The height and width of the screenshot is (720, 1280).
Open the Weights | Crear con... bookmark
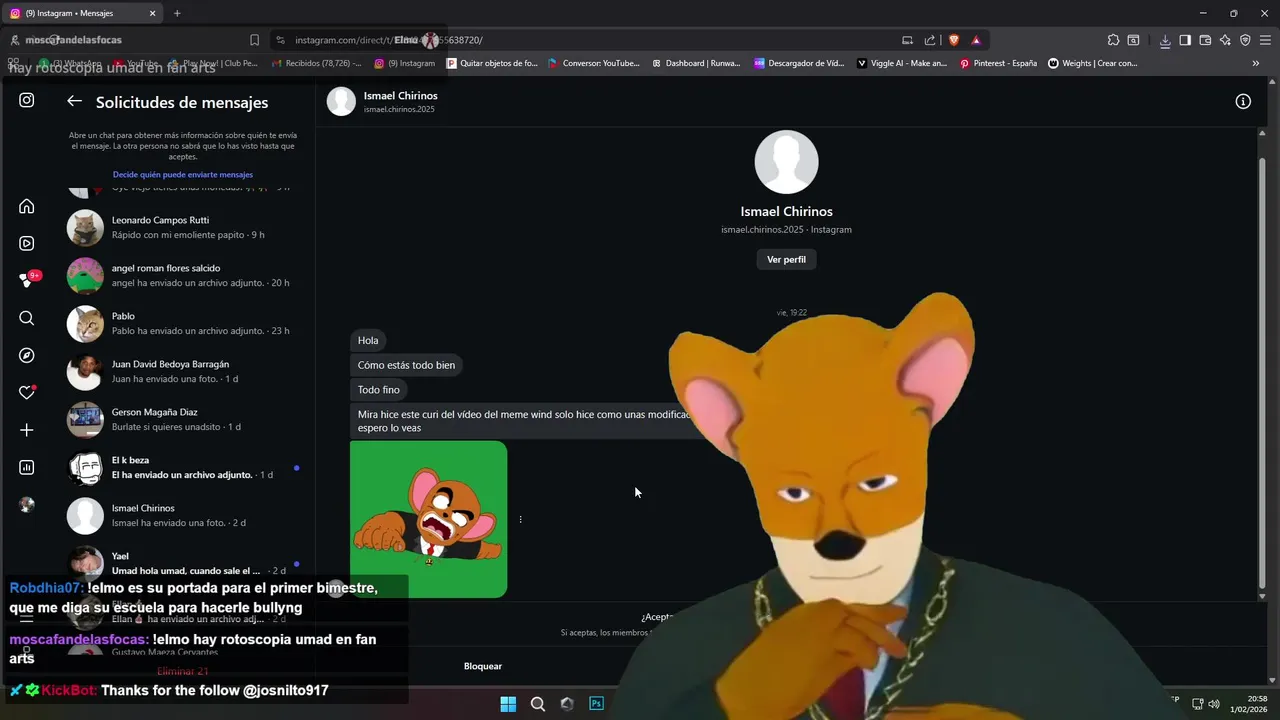point(1093,63)
